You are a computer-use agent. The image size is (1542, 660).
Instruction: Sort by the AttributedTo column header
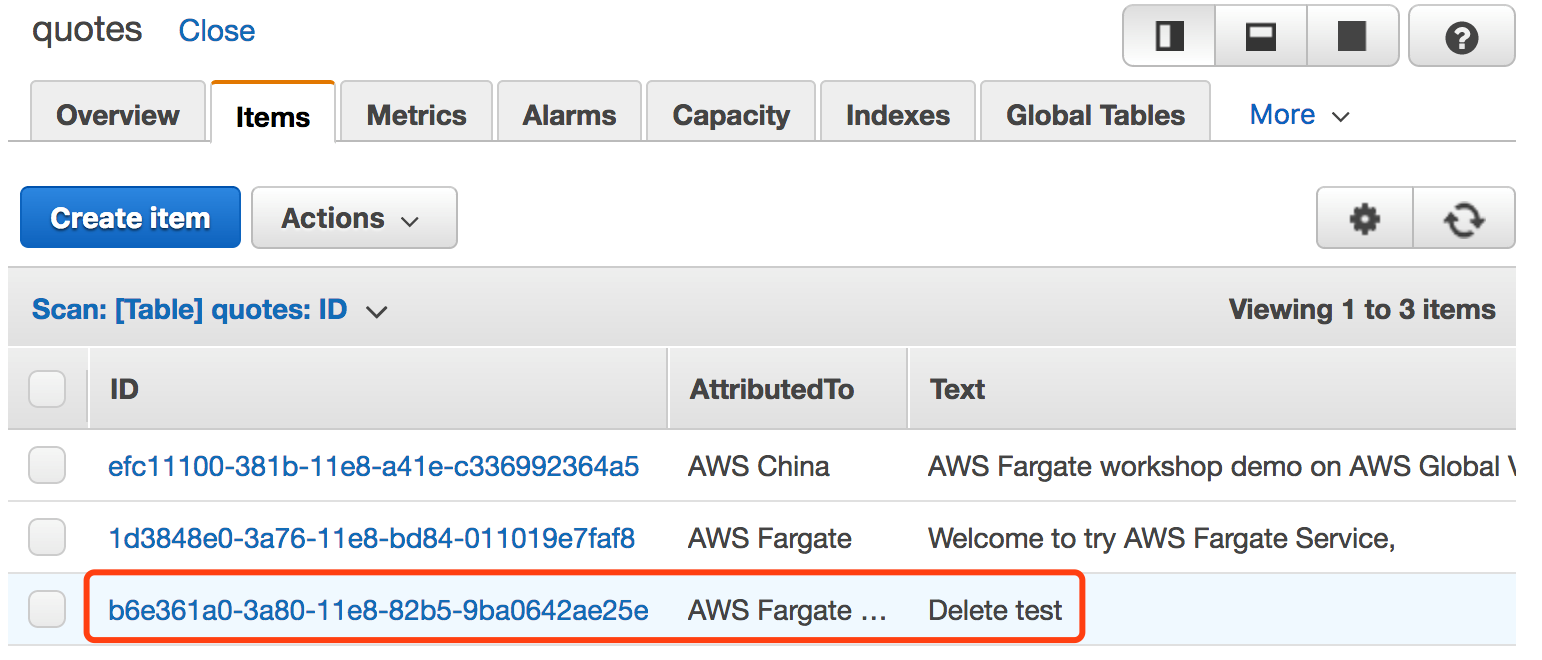[771, 389]
